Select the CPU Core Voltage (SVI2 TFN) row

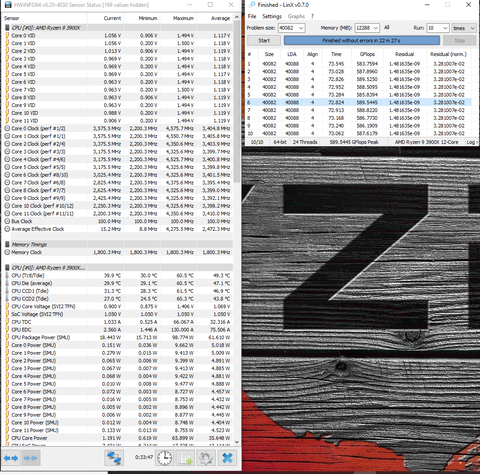click(118, 306)
